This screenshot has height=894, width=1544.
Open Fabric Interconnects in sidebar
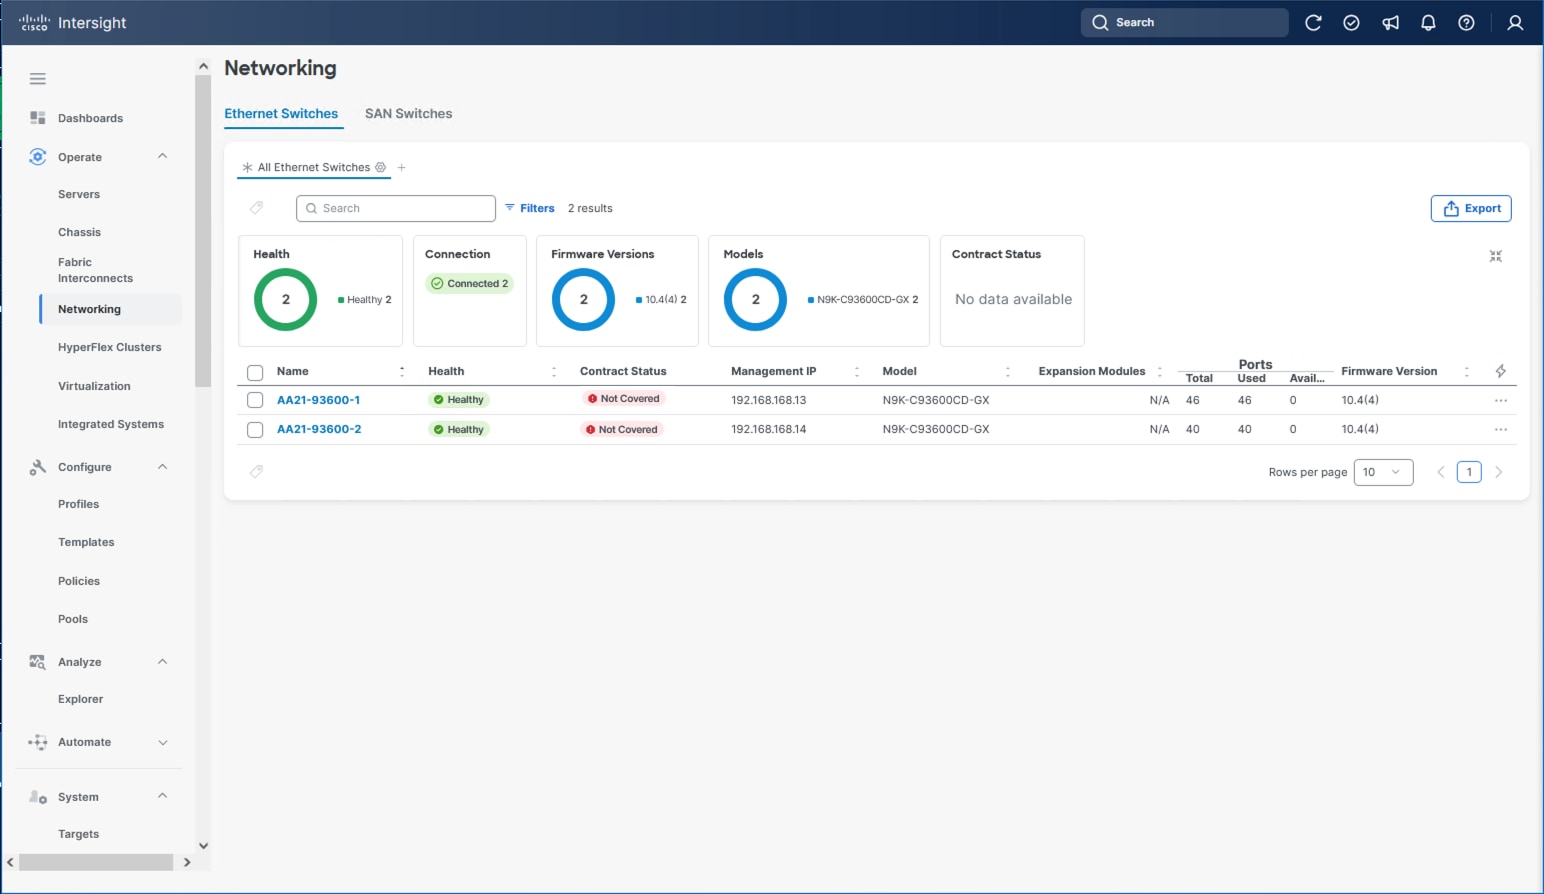click(95, 270)
